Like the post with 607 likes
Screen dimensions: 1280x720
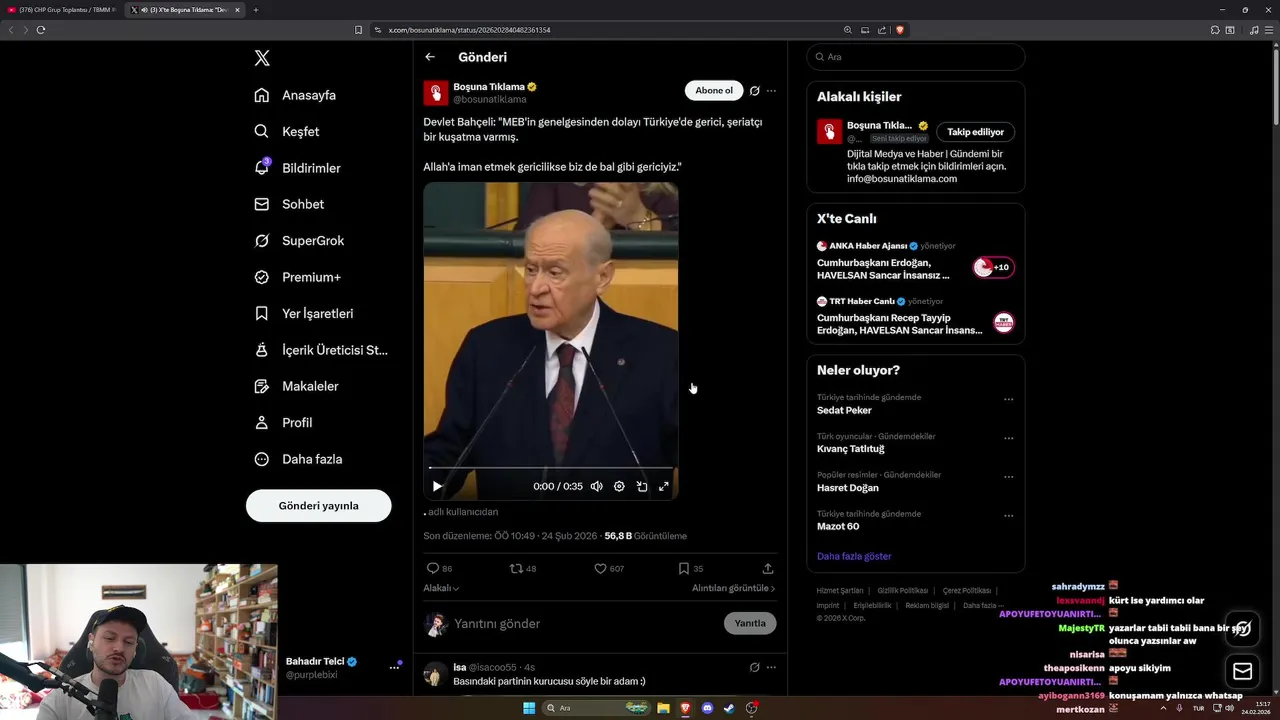(x=601, y=568)
